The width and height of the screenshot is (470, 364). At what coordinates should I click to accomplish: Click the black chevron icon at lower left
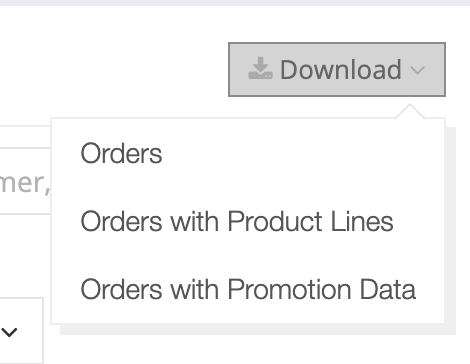pos(9,332)
